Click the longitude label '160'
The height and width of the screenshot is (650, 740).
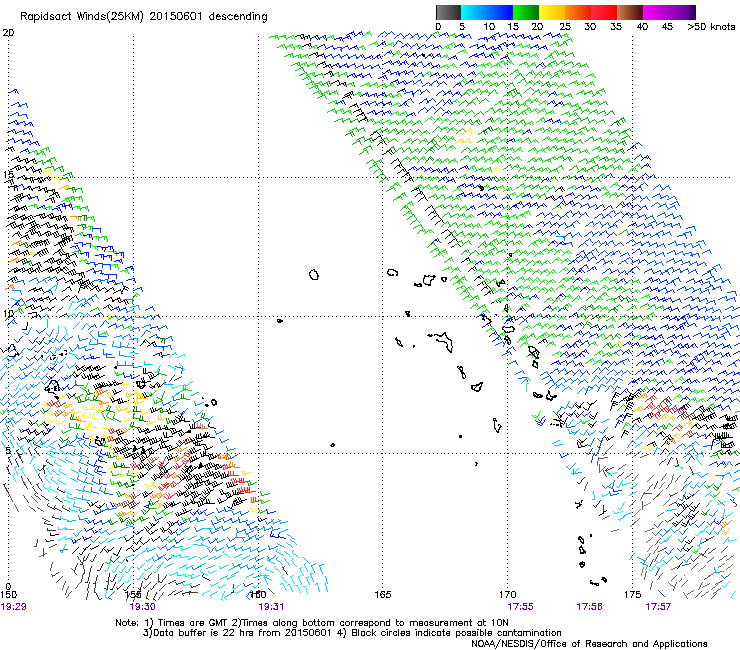[258, 594]
